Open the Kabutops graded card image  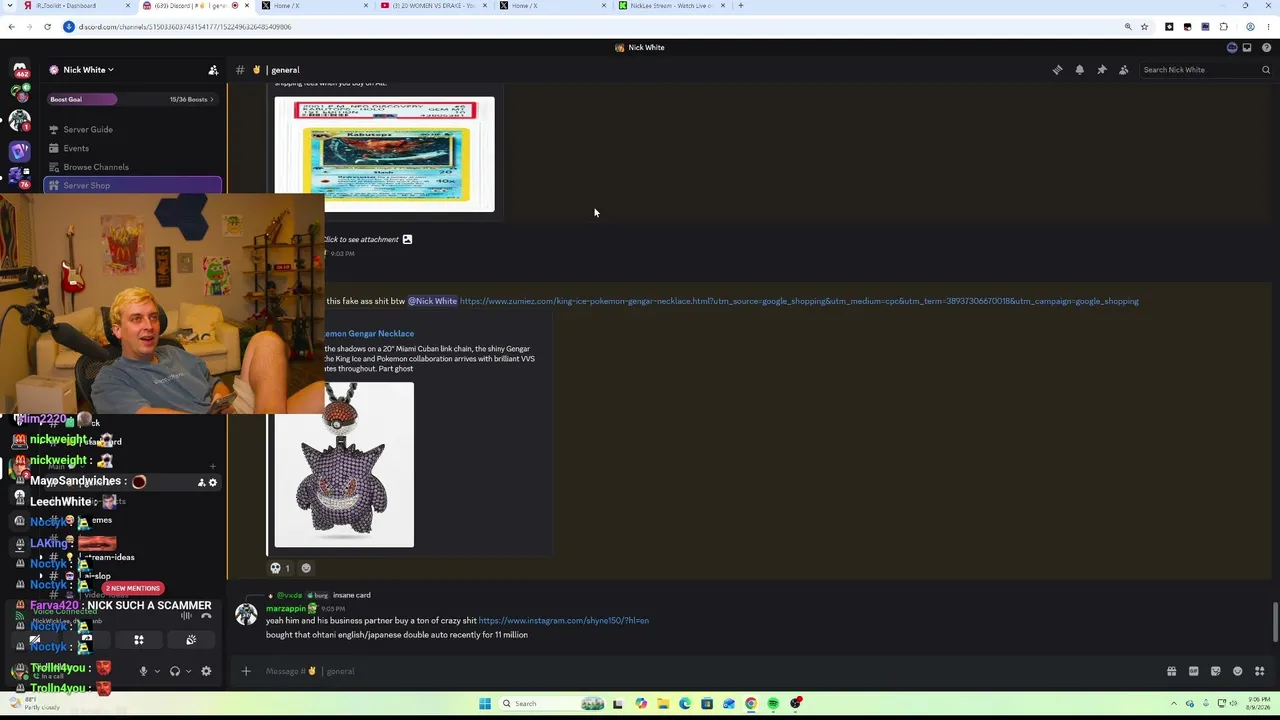pos(384,154)
